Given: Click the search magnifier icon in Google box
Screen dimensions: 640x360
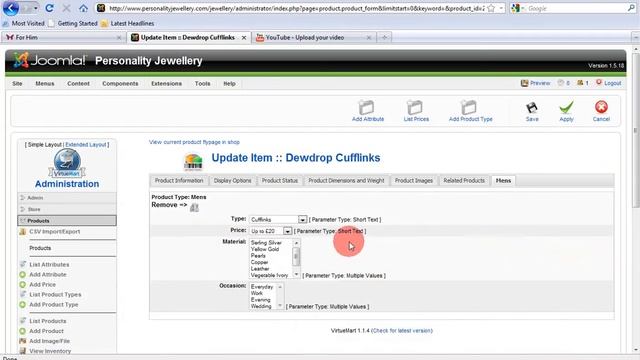Looking at the screenshot, I should (631, 8).
